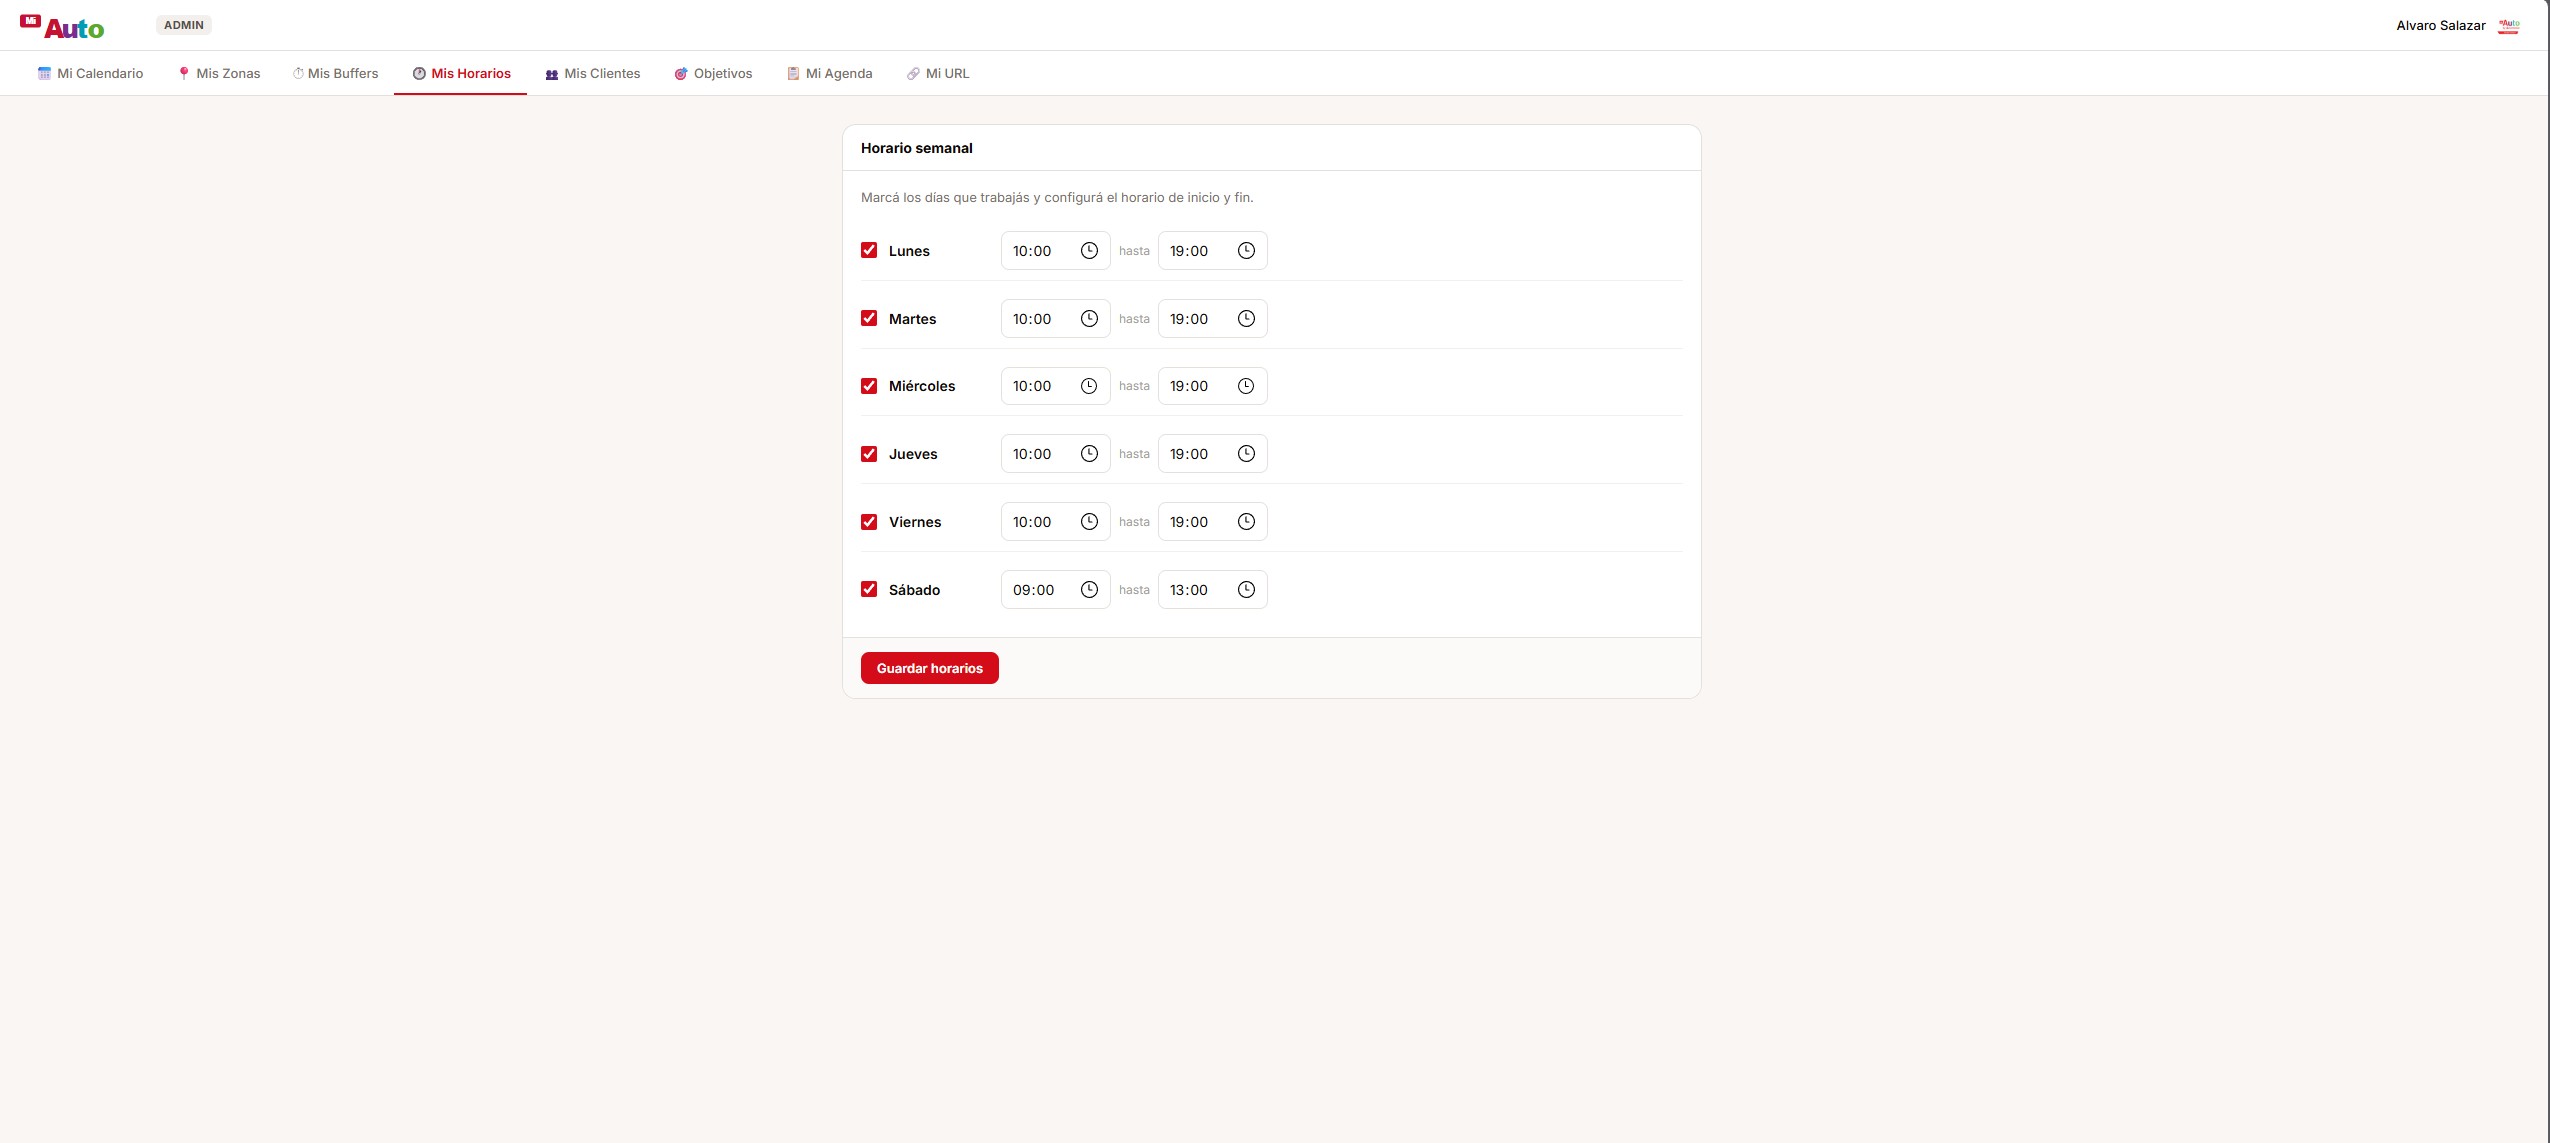The height and width of the screenshot is (1143, 2550).
Task: Click the Horario semanal heading
Action: (917, 148)
